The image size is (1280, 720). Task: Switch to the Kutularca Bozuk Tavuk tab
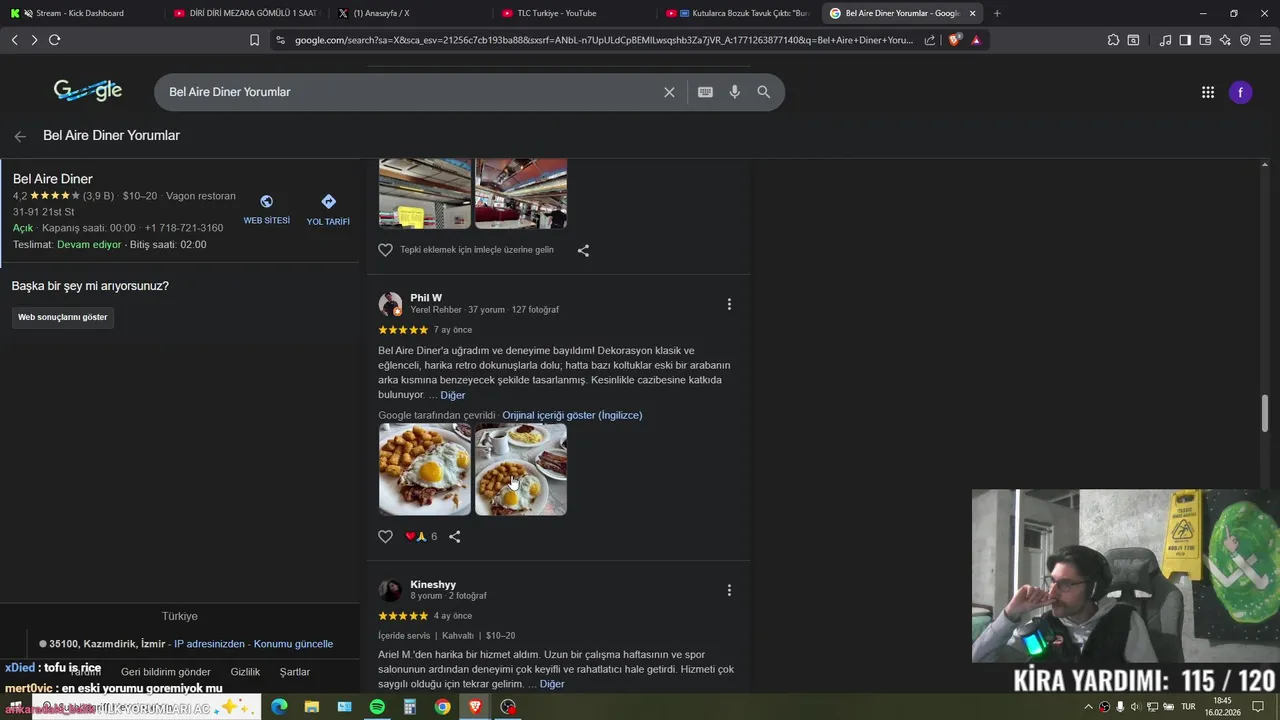[738, 13]
